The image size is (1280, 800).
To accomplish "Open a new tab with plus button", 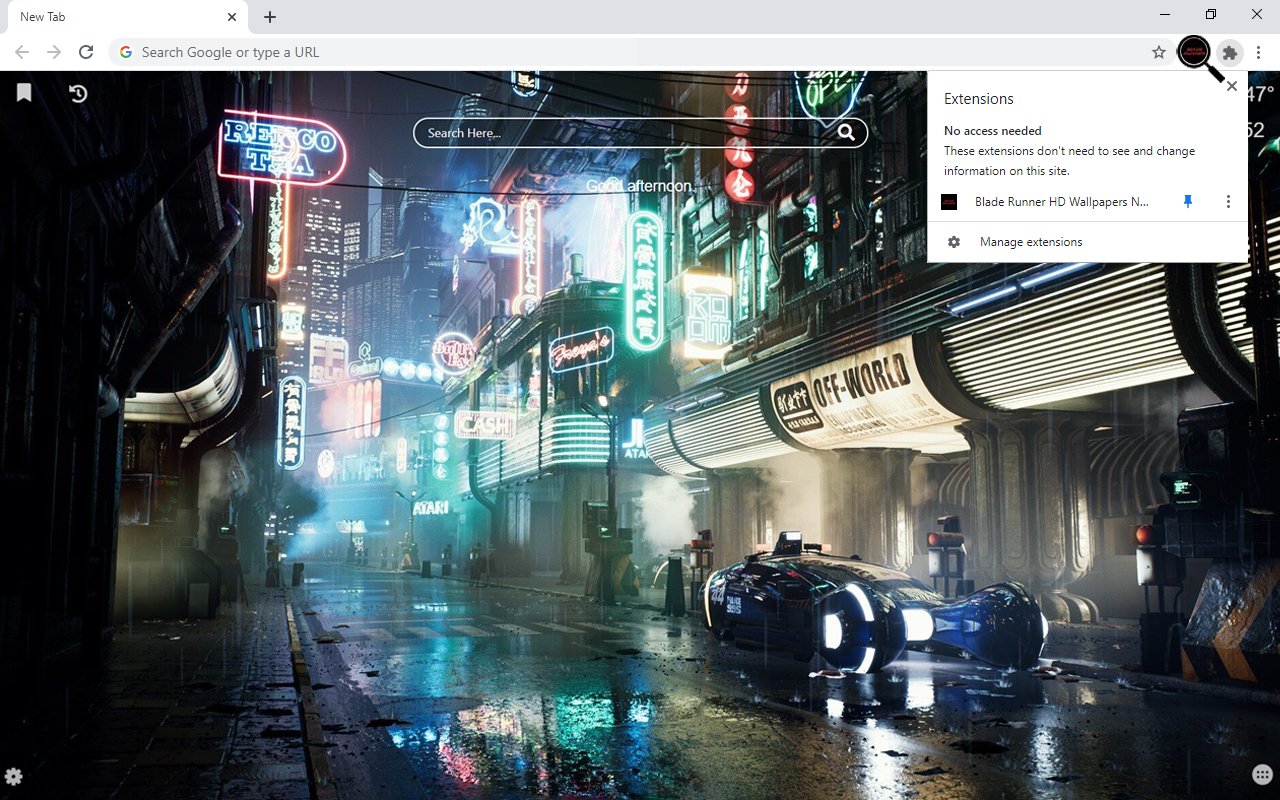I will (270, 17).
